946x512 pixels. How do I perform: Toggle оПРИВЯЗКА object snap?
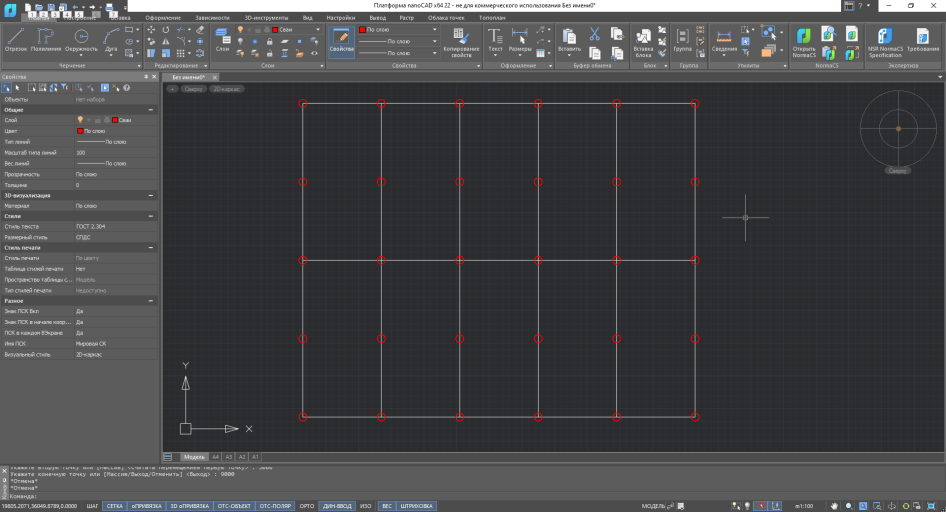[x=146, y=506]
